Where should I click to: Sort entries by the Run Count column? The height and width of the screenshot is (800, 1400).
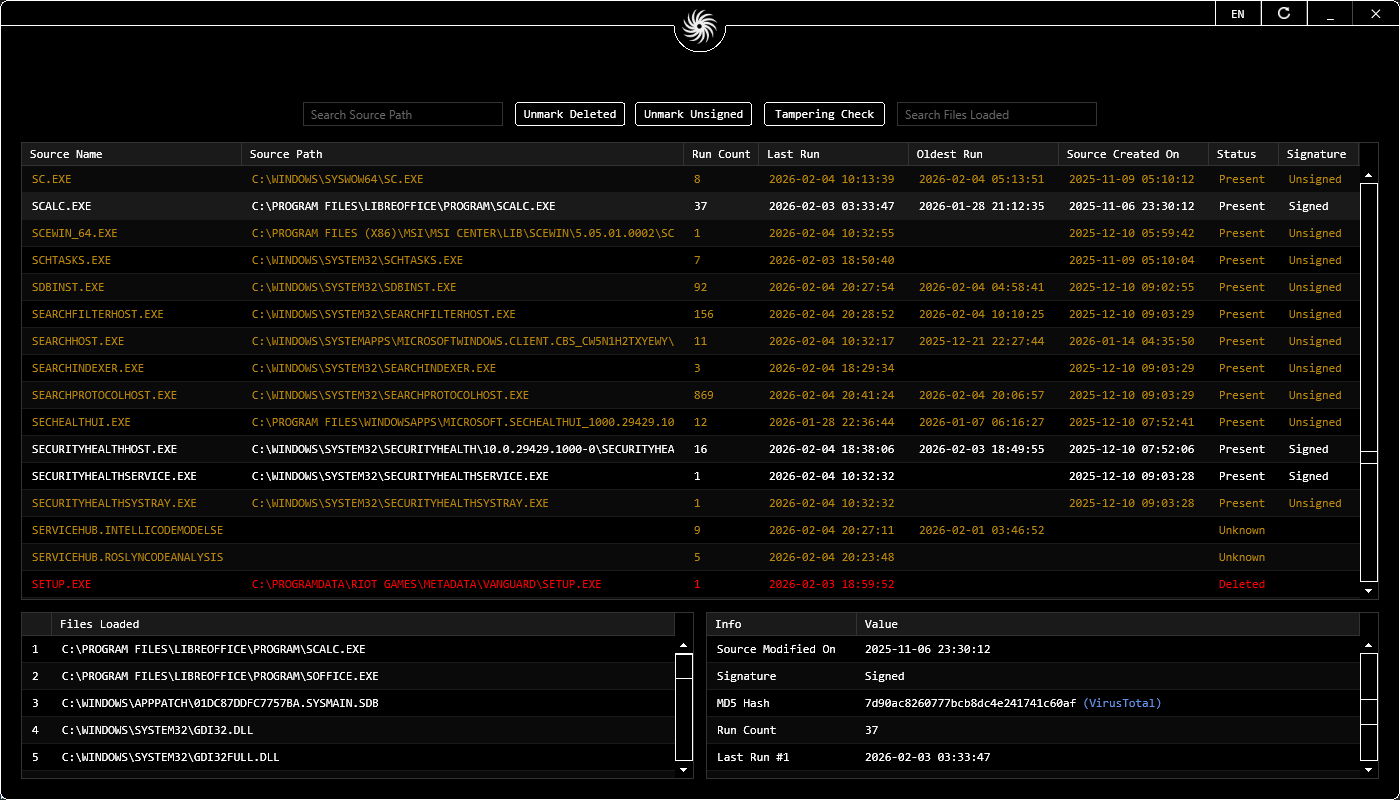(x=719, y=154)
